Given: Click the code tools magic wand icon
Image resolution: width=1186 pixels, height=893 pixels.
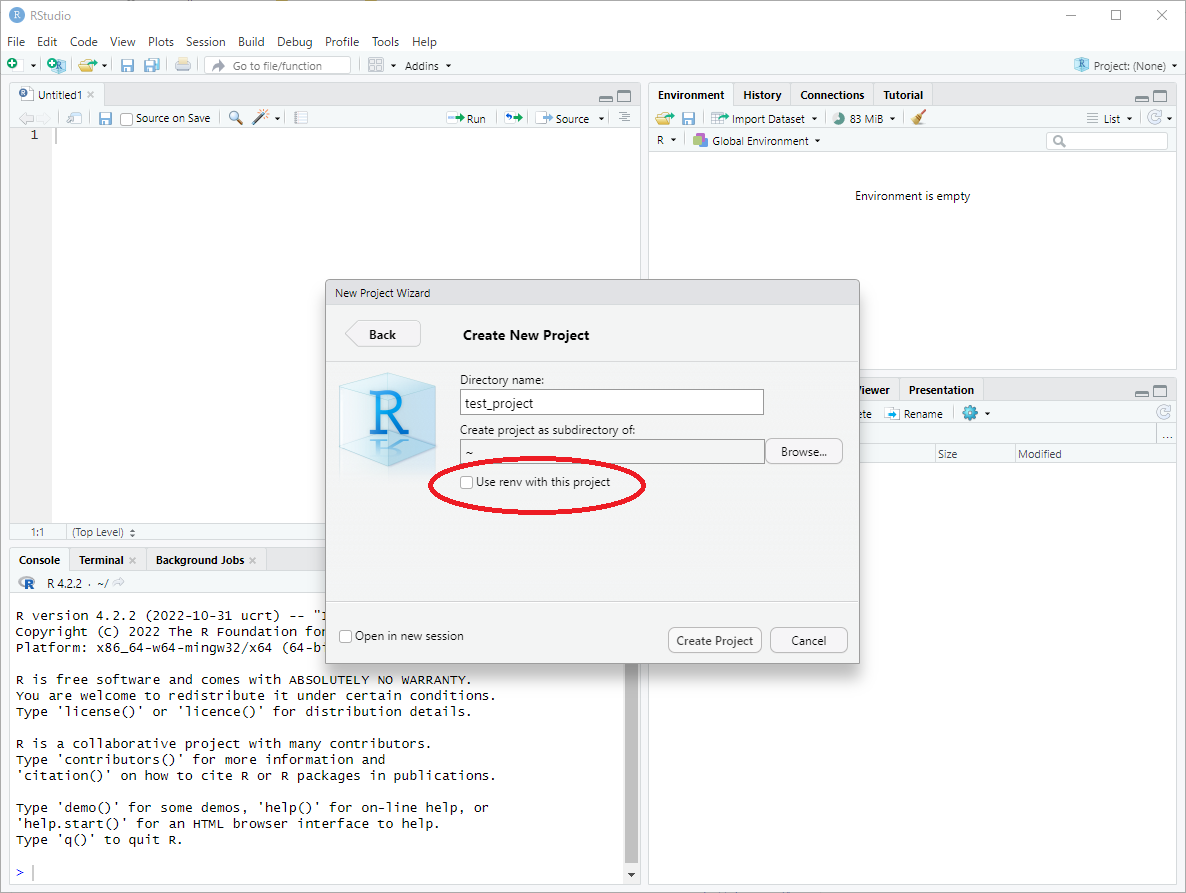Looking at the screenshot, I should [x=261, y=118].
